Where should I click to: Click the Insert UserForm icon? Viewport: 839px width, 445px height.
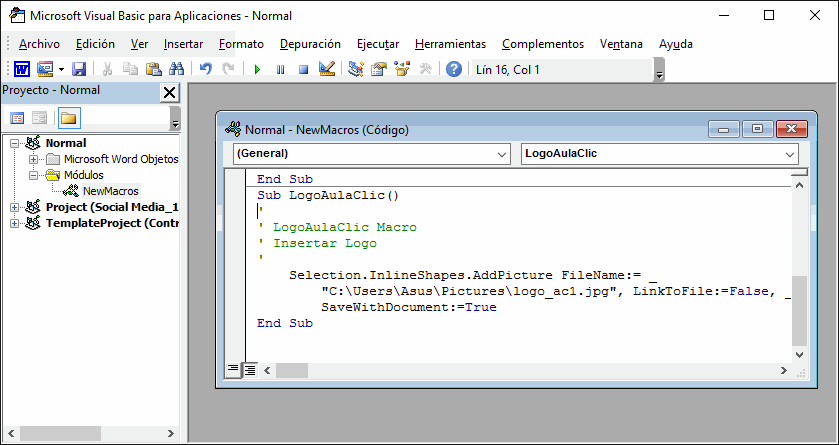click(x=45, y=69)
